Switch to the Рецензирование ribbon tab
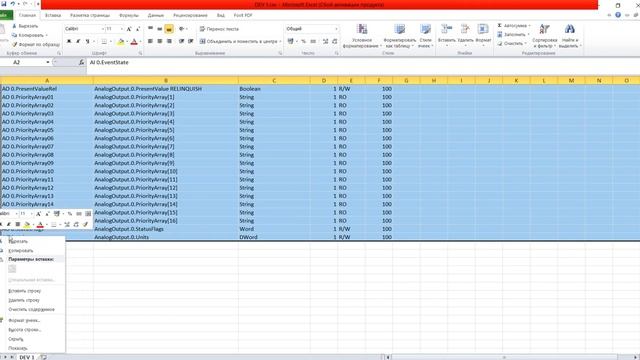Screen dimensions: 640x360 190,15
